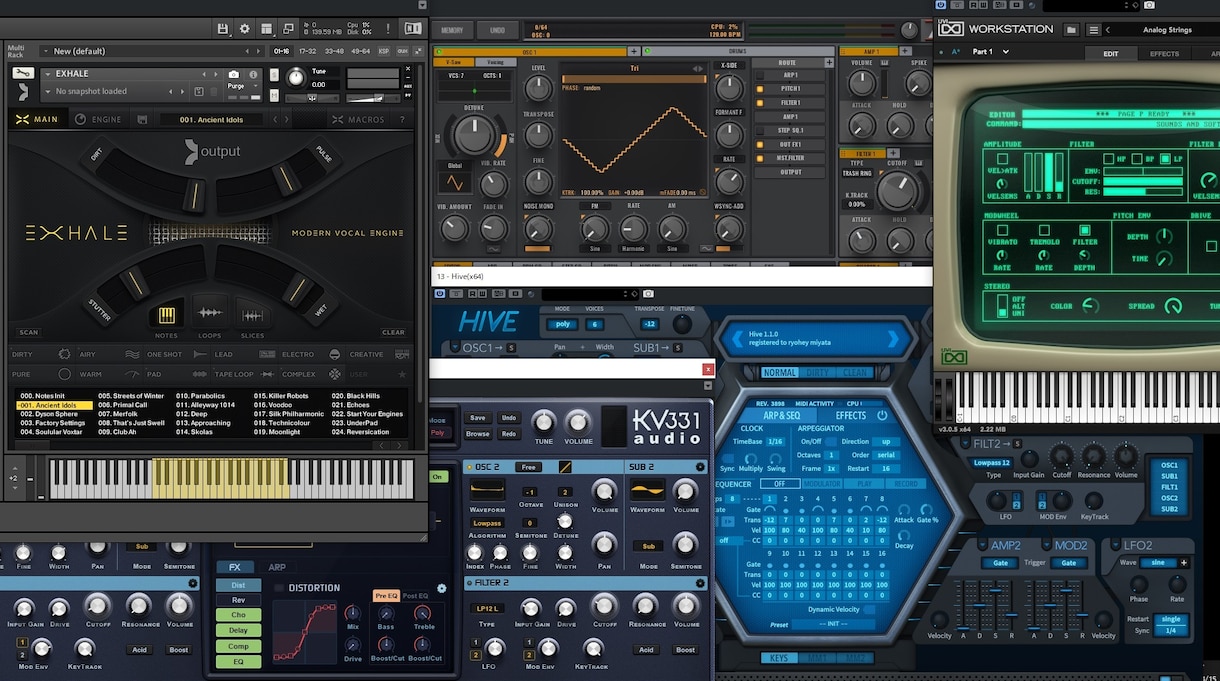Click the Kontakt save disk icon
The width and height of the screenshot is (1220, 681).
(x=224, y=29)
